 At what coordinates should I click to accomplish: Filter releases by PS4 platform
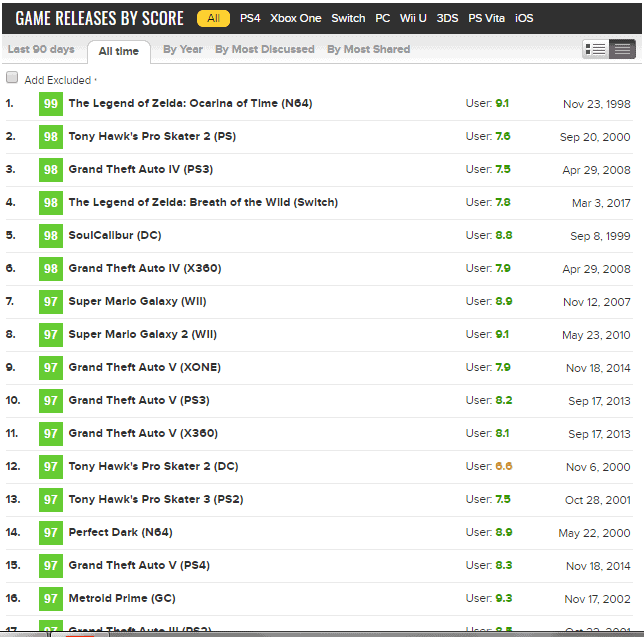click(x=250, y=18)
